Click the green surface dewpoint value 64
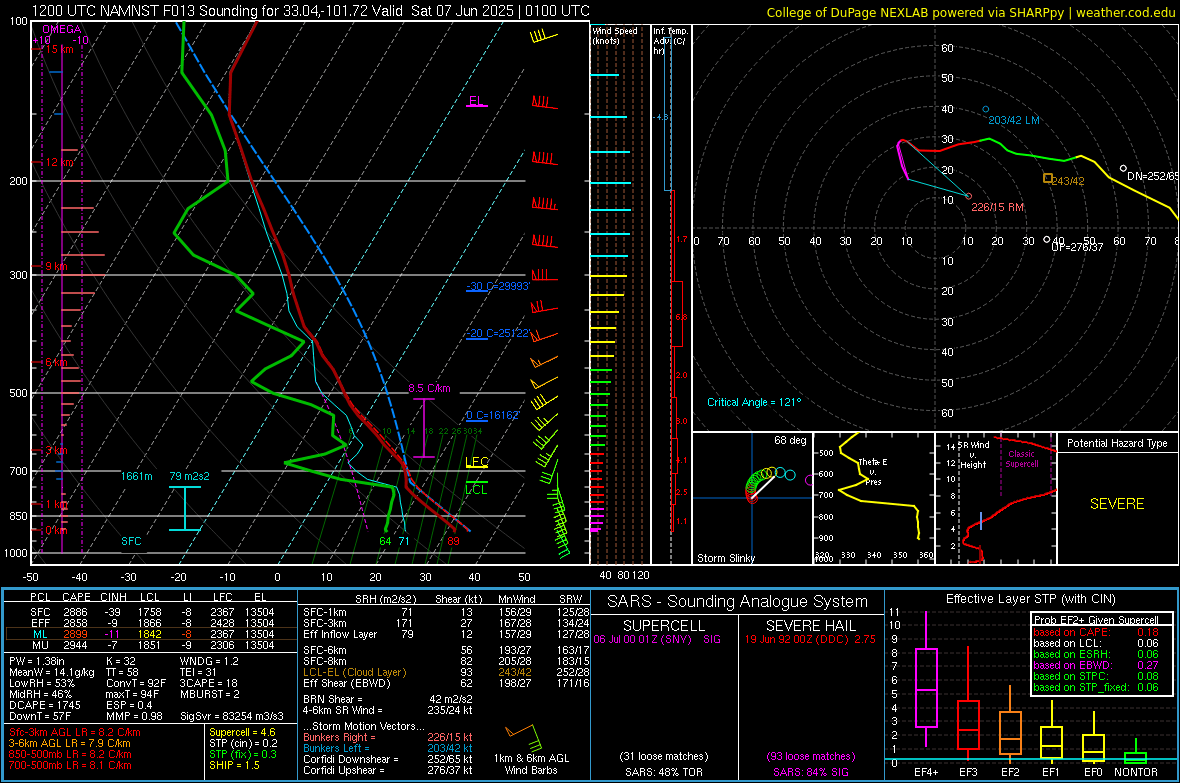Image resolution: width=1180 pixels, height=783 pixels. [x=385, y=541]
